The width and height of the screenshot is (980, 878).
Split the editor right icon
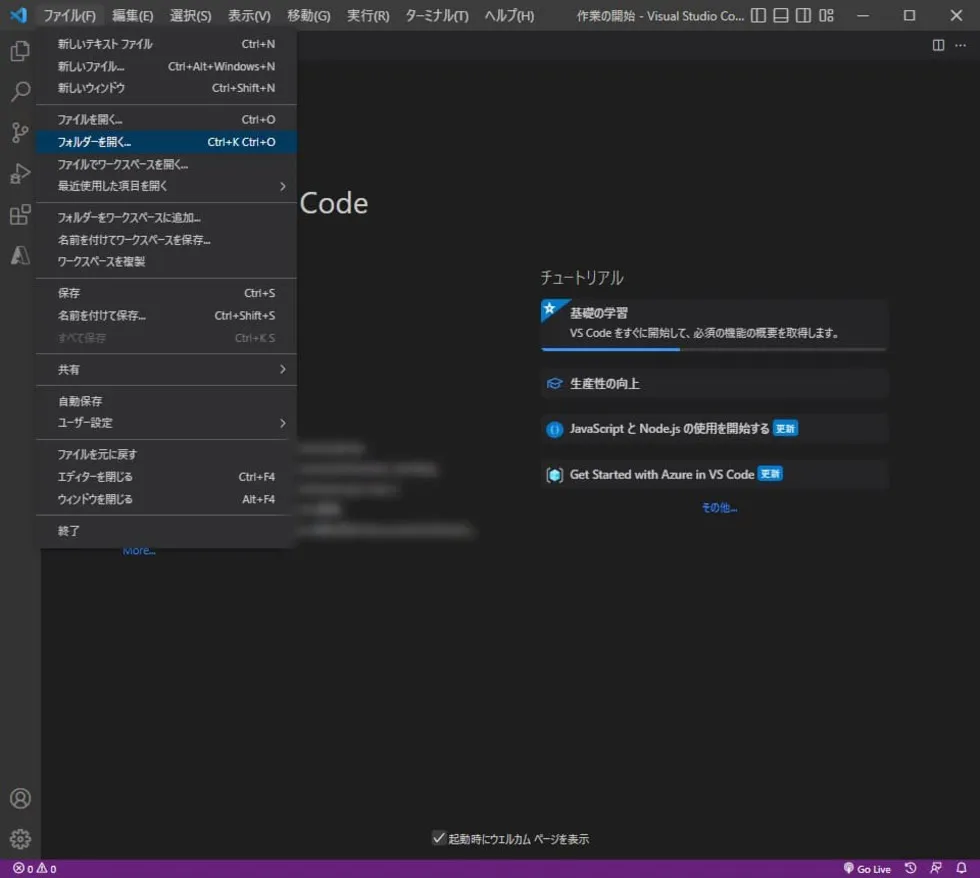coord(938,45)
